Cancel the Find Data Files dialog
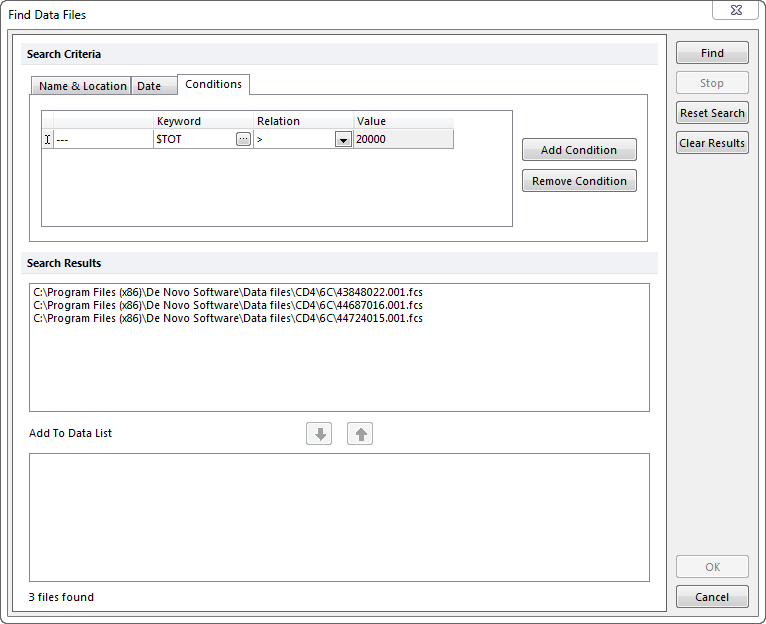The image size is (766, 624). coord(712,597)
